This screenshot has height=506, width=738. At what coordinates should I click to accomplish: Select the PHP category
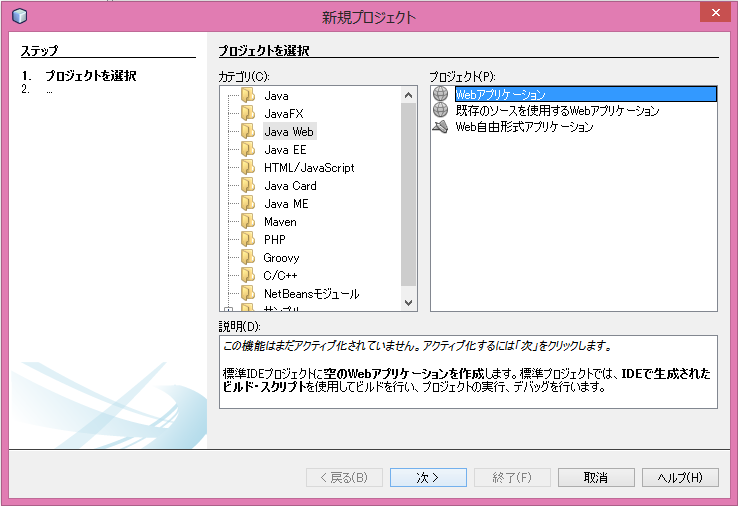[274, 240]
